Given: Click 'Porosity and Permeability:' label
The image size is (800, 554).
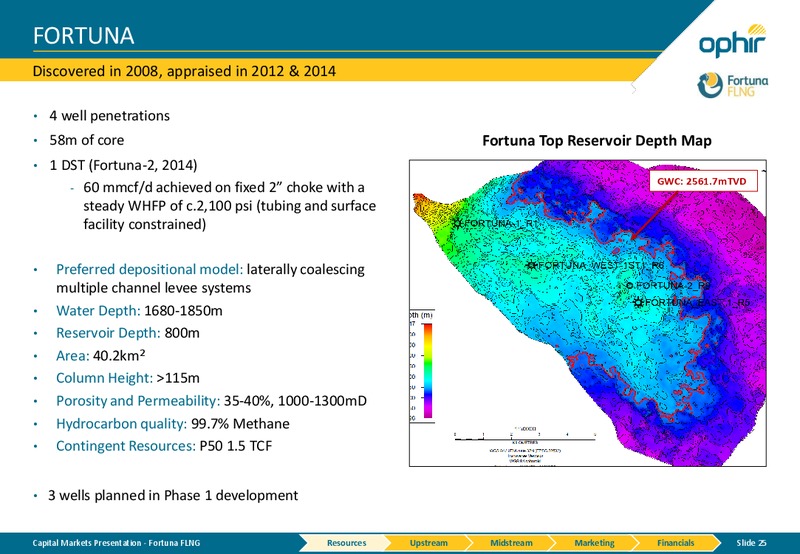Looking at the screenshot, I should coord(138,401).
